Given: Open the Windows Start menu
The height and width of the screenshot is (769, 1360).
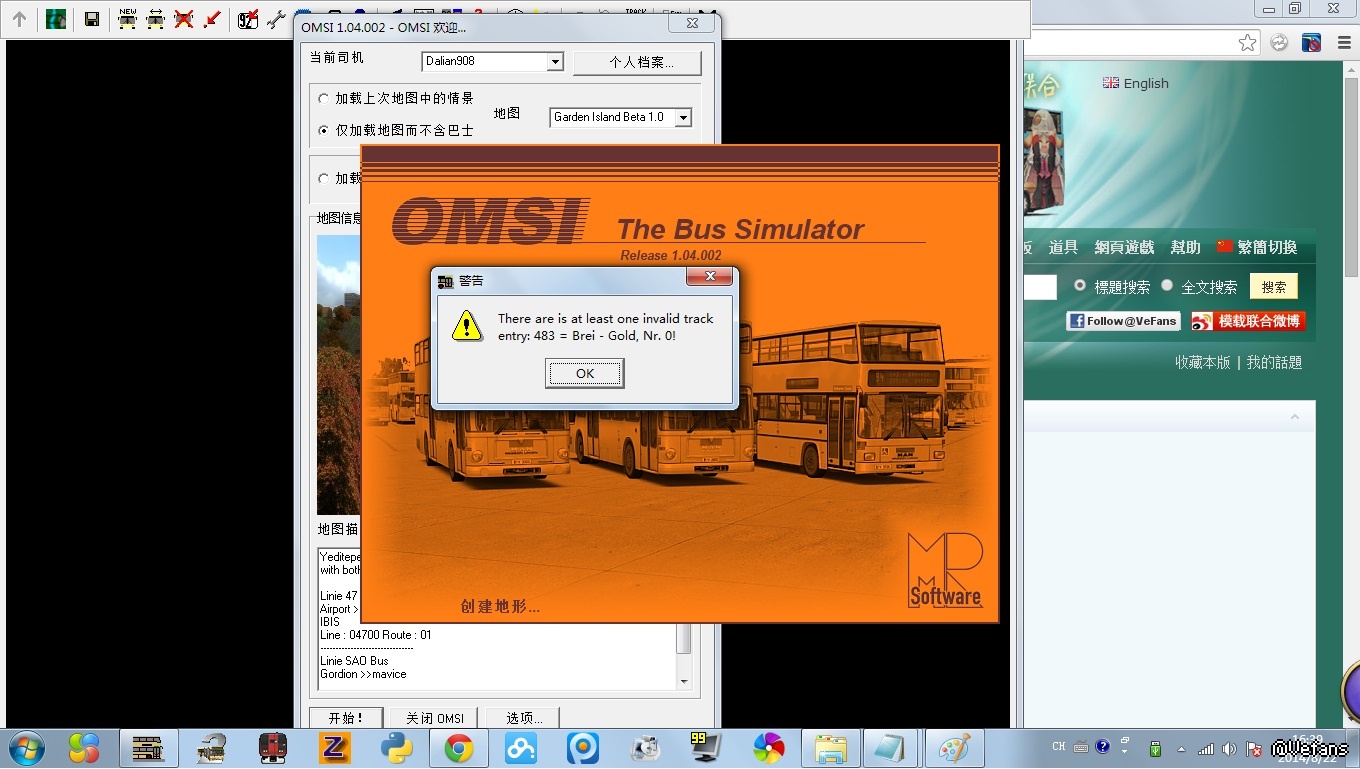Looking at the screenshot, I should point(27,748).
